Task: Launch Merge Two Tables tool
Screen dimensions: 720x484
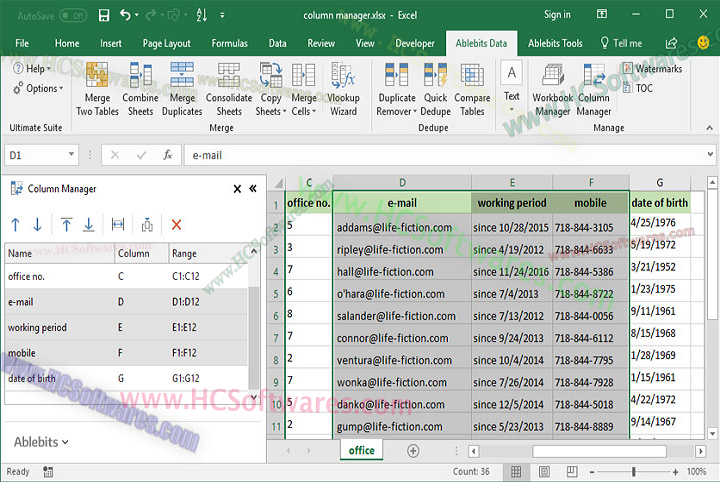Action: coord(97,89)
